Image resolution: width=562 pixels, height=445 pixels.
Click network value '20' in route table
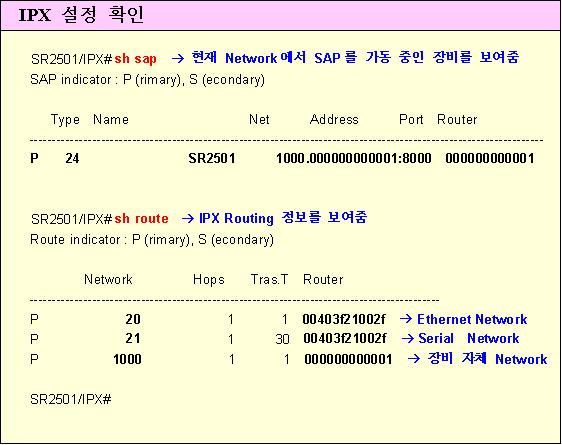133,319
